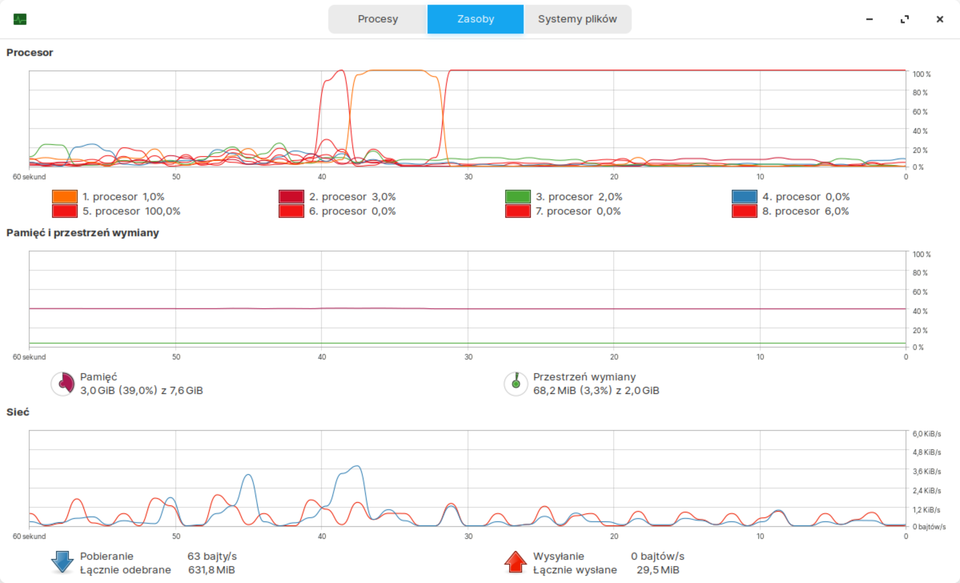Image resolution: width=960 pixels, height=583 pixels.
Task: Open the green 3. procesor color picker
Action: (518, 197)
